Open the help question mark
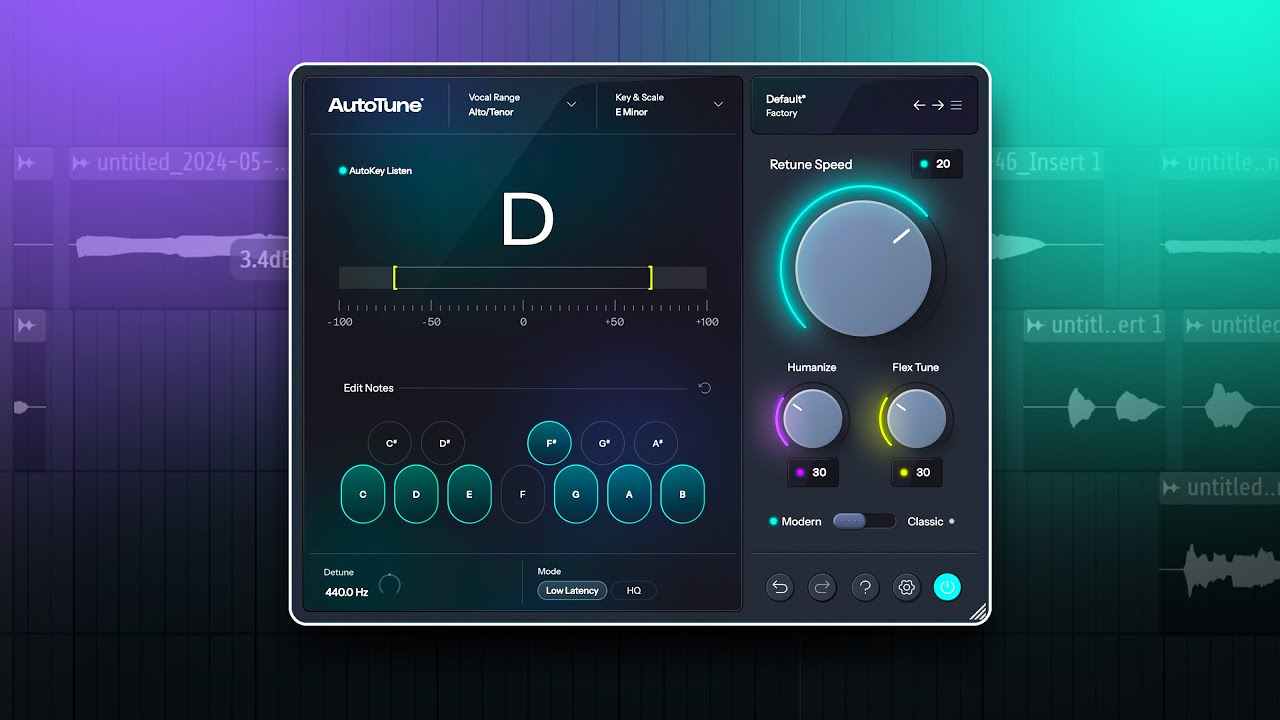The height and width of the screenshot is (720, 1280). coord(864,588)
